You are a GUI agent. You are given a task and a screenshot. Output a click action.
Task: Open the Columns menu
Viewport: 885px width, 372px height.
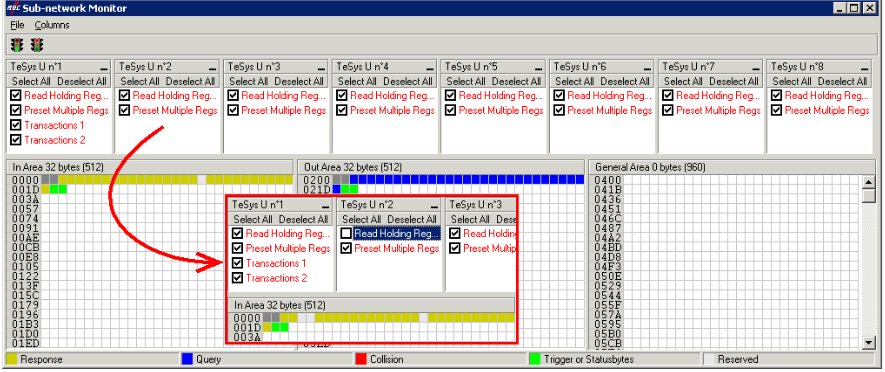[x=52, y=25]
